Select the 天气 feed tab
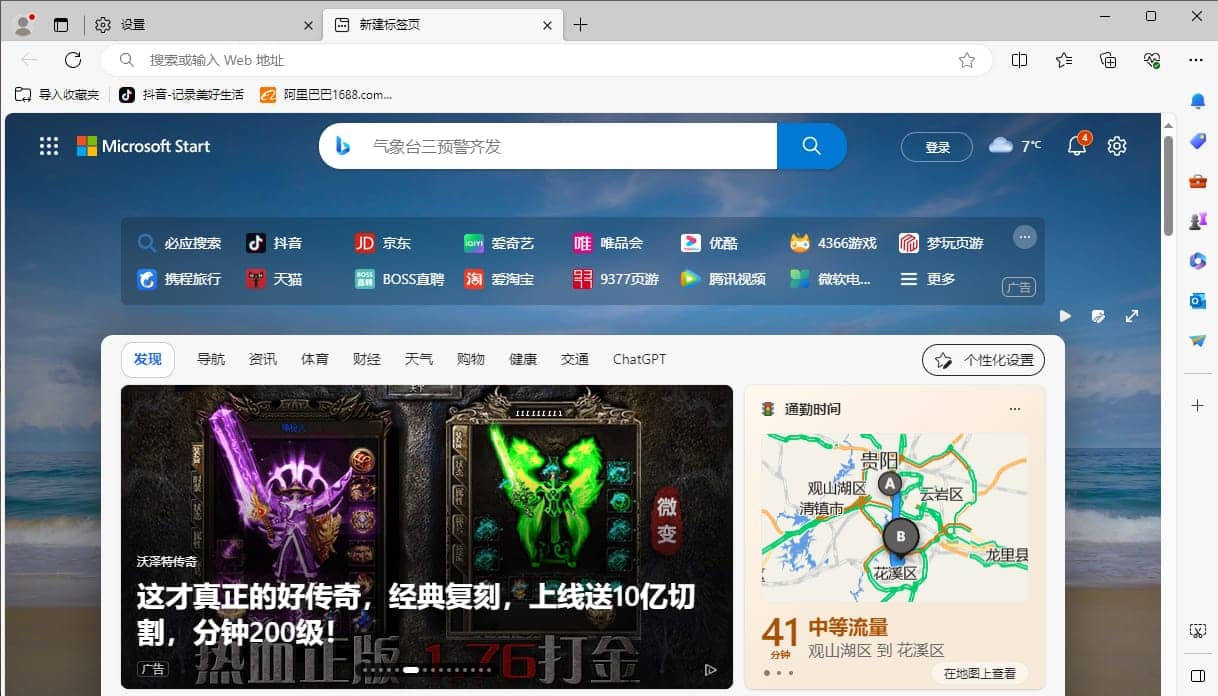This screenshot has width=1218, height=696. pyautogui.click(x=419, y=359)
